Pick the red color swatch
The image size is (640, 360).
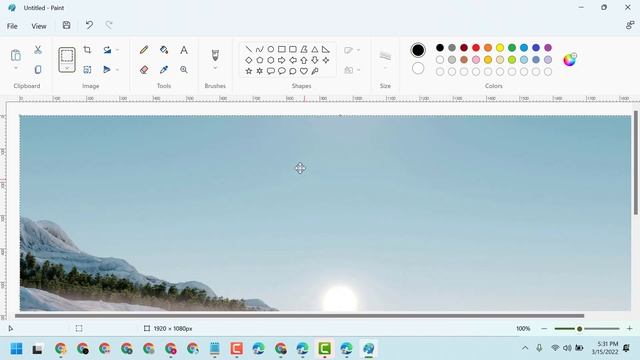pos(476,48)
